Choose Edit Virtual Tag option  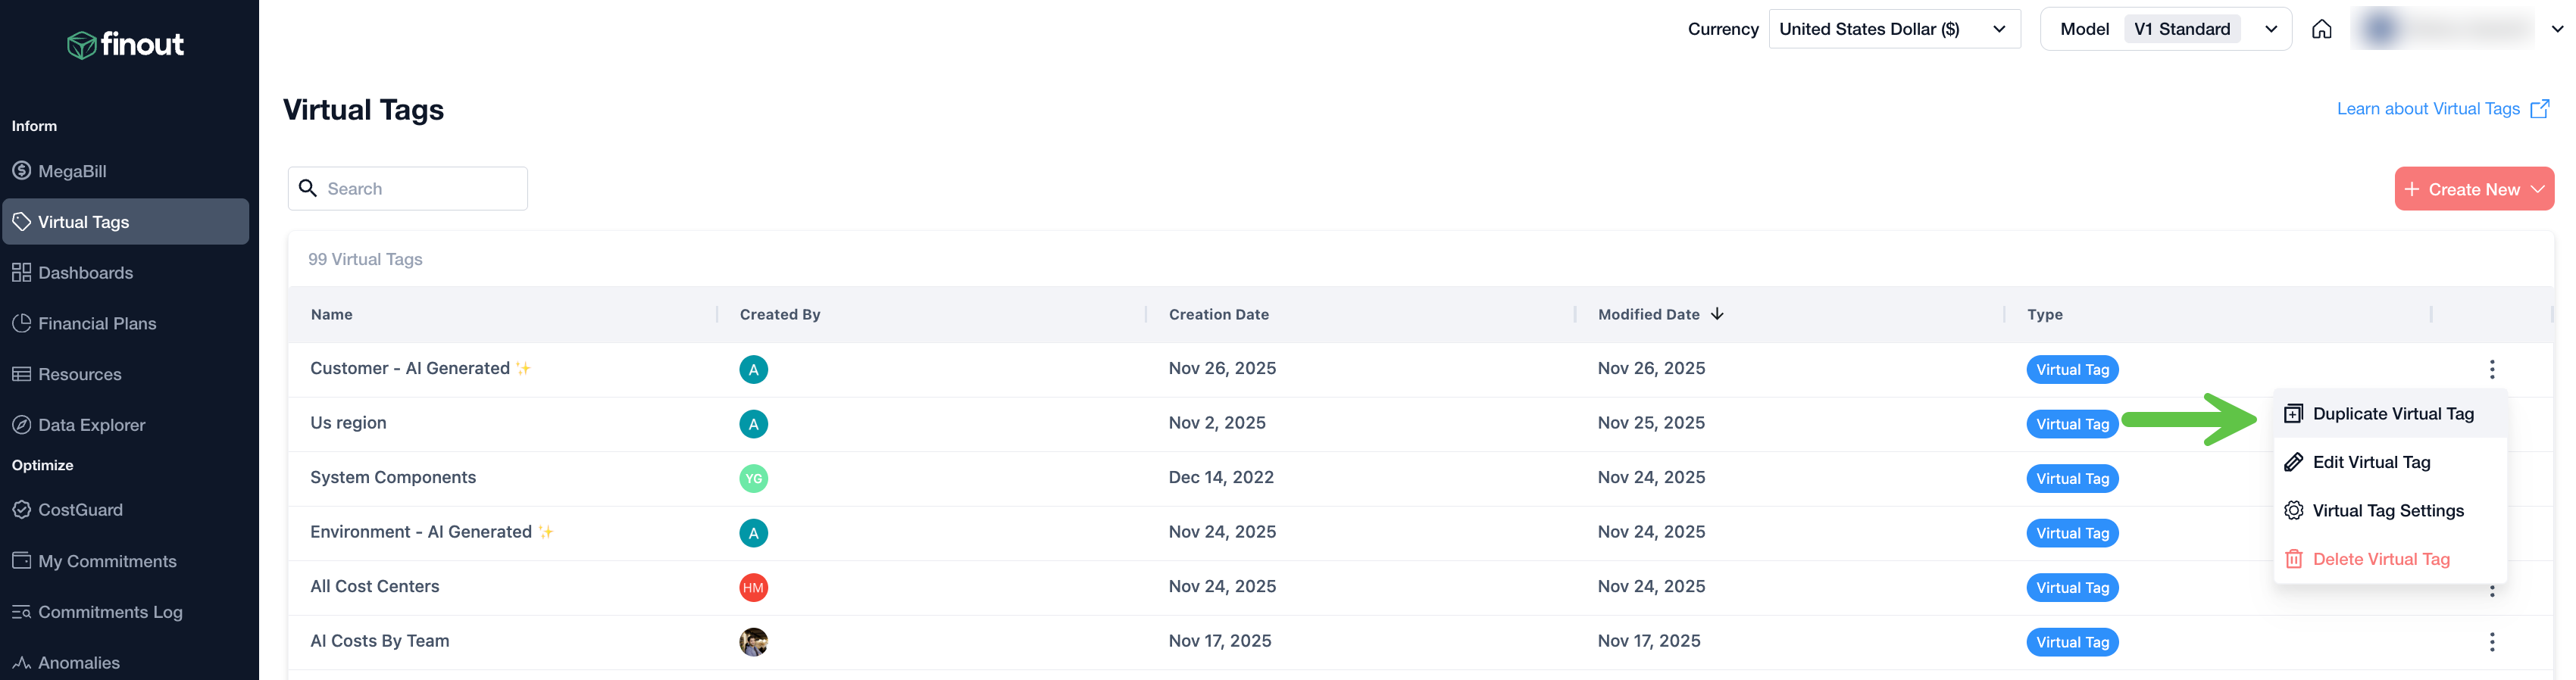[x=2370, y=462]
